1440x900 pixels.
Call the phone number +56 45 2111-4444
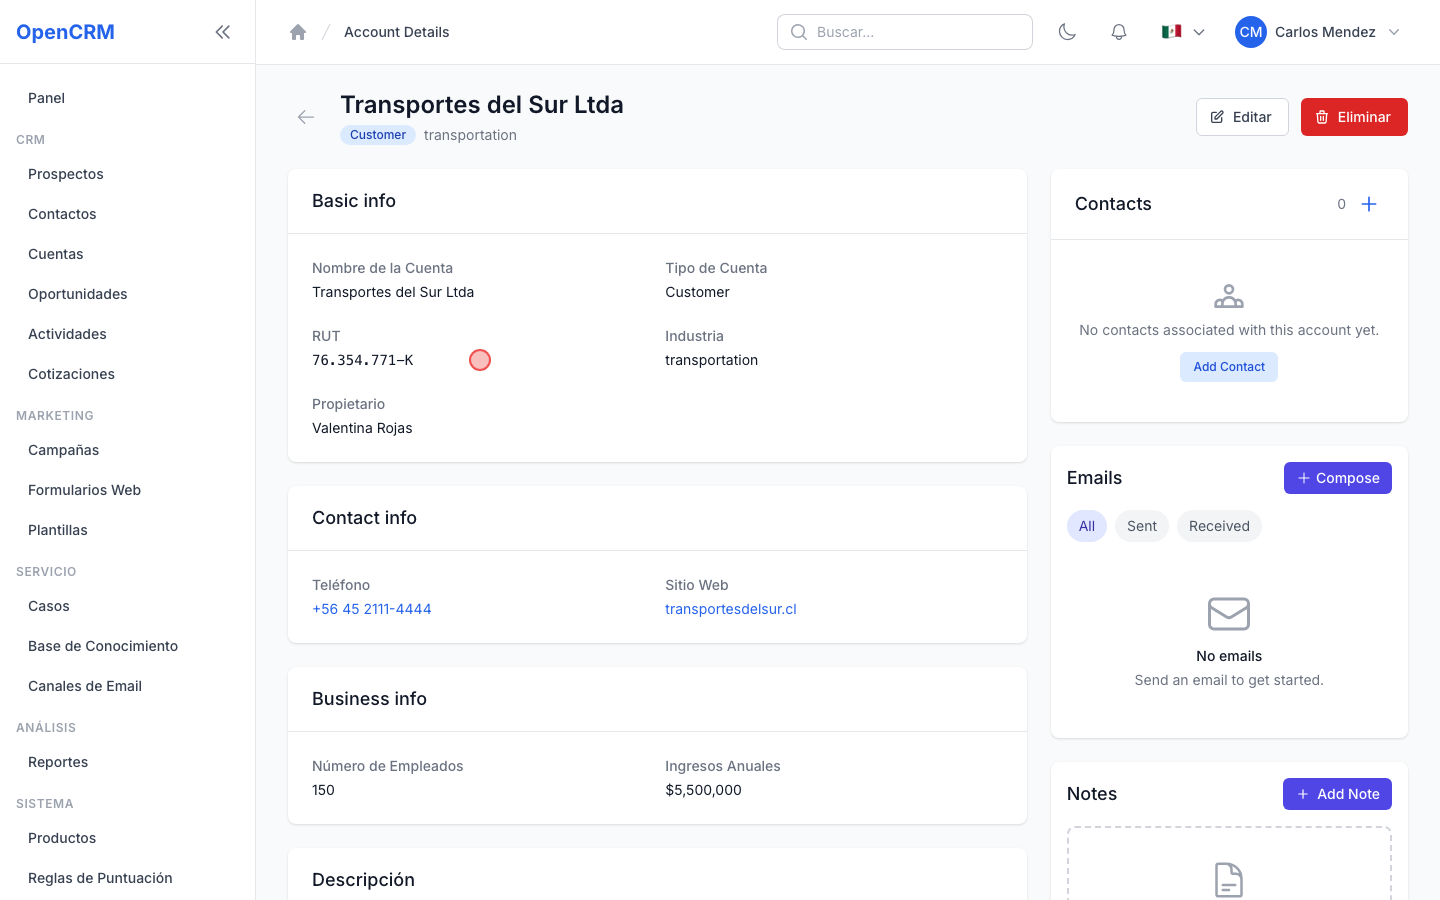372,609
